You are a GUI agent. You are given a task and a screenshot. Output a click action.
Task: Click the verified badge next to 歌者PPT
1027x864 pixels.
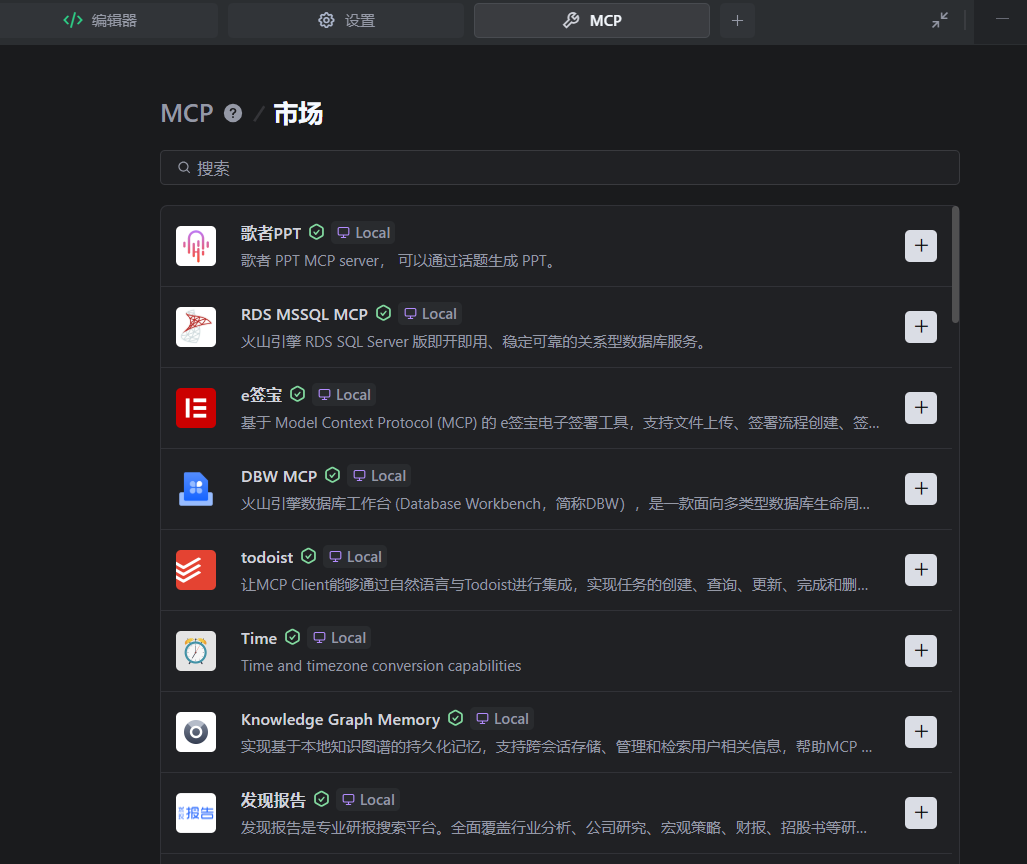[x=316, y=232]
